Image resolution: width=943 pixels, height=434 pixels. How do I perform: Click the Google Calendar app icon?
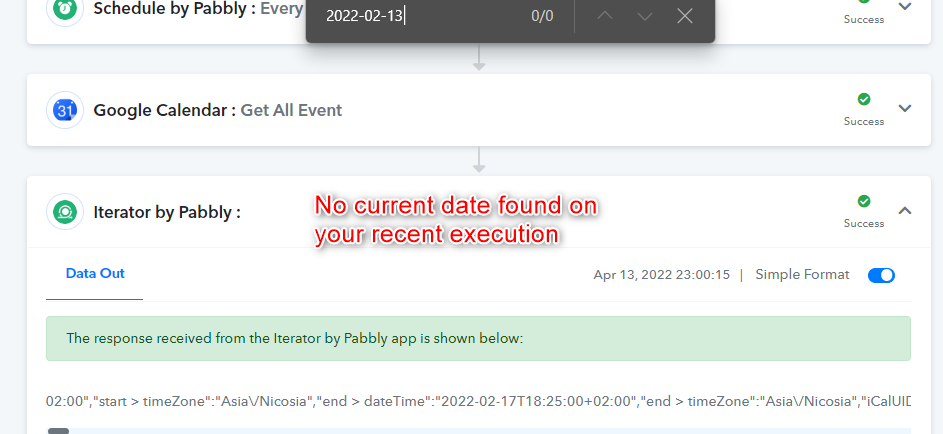(x=64, y=110)
